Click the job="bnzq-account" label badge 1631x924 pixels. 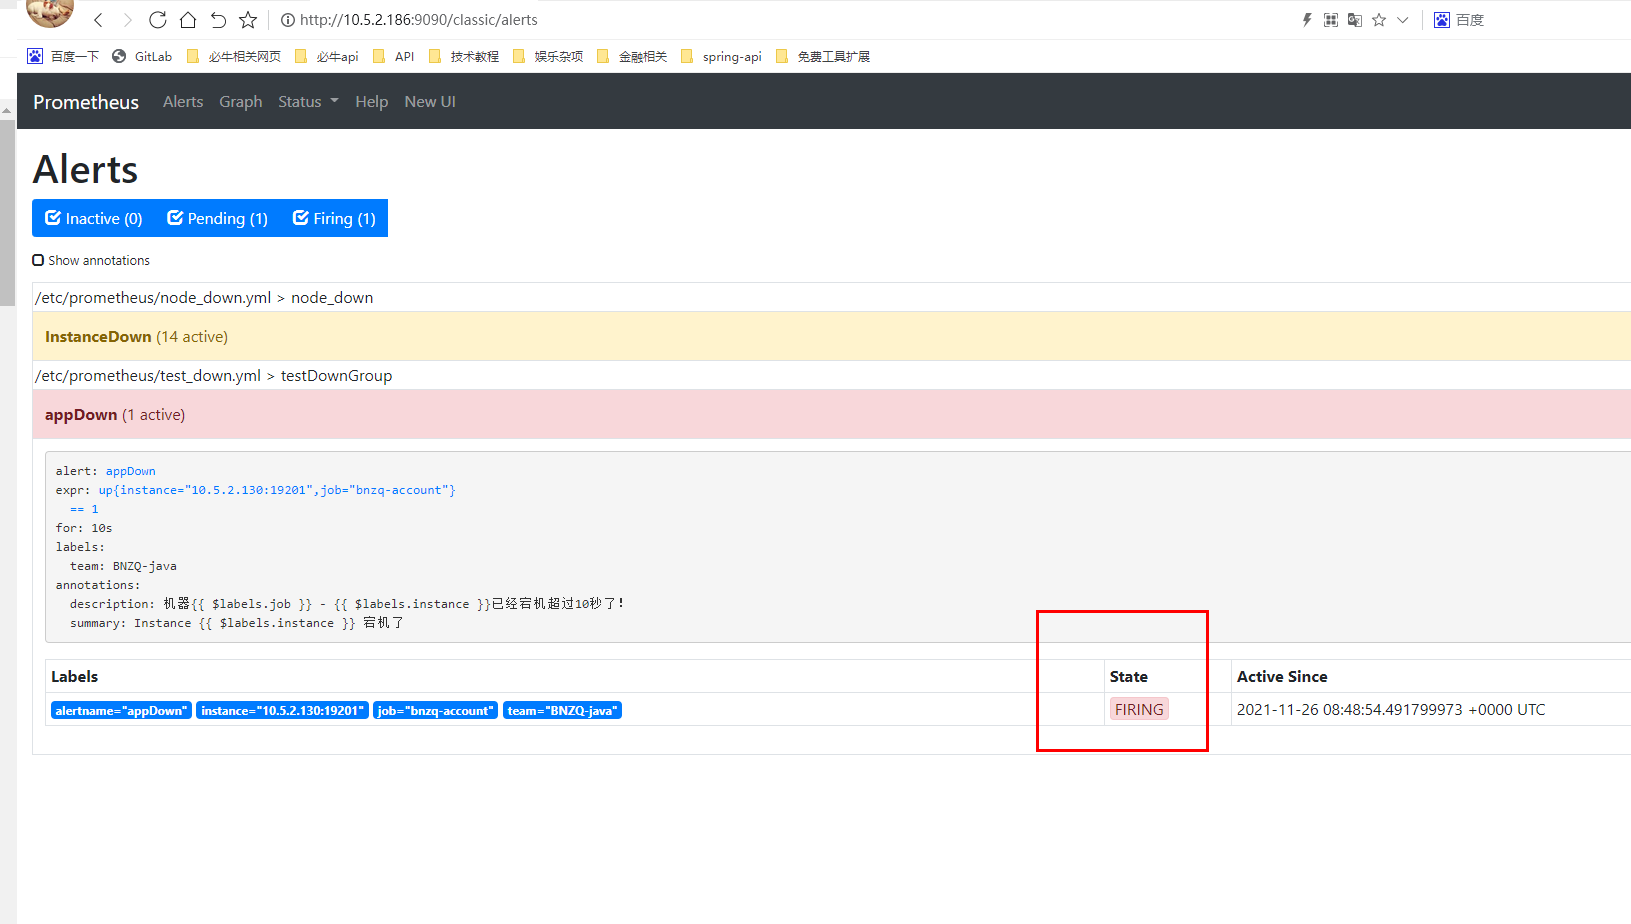(x=436, y=711)
